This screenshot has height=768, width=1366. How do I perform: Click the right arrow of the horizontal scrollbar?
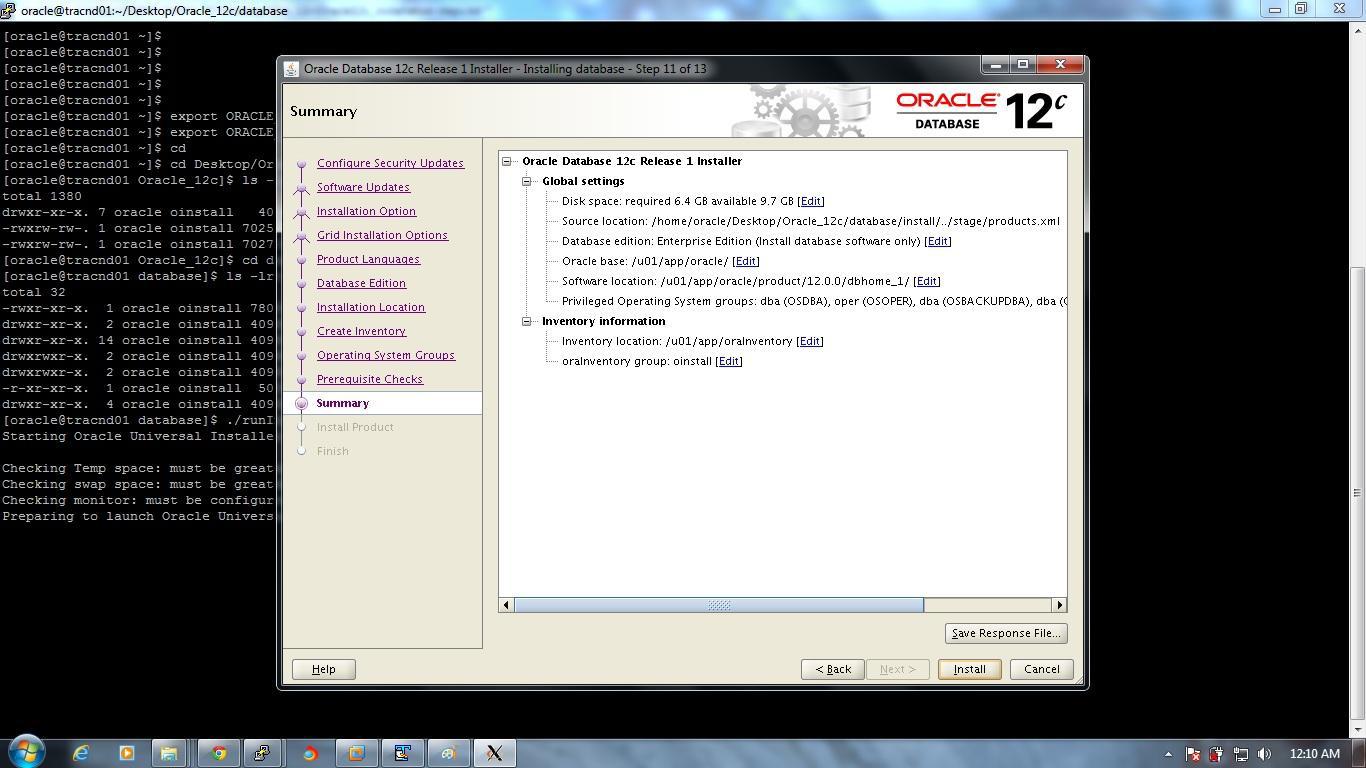[x=1060, y=605]
